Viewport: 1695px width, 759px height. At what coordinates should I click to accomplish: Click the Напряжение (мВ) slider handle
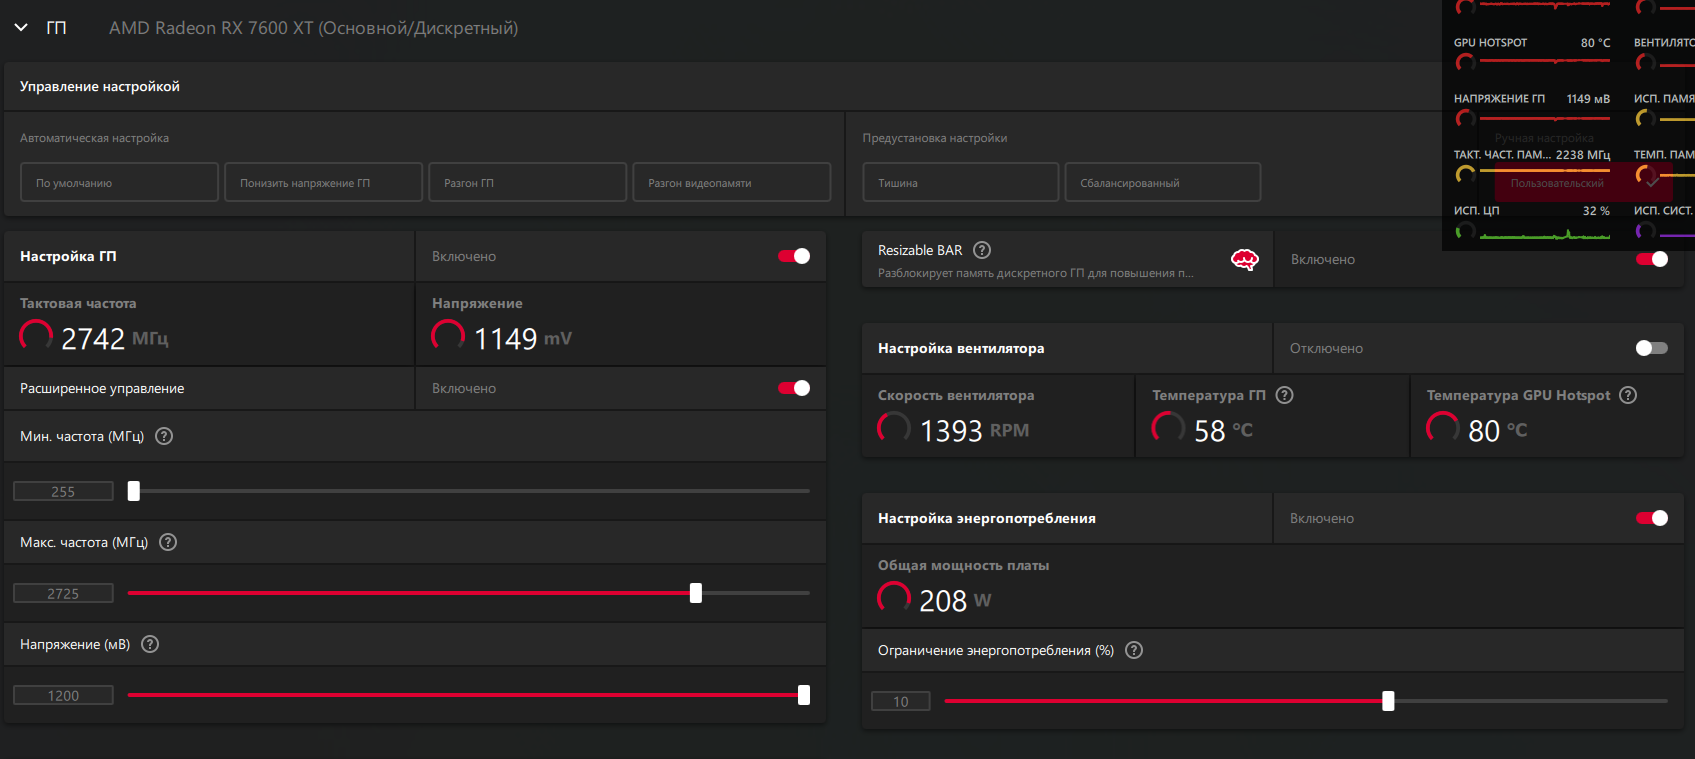click(x=804, y=695)
